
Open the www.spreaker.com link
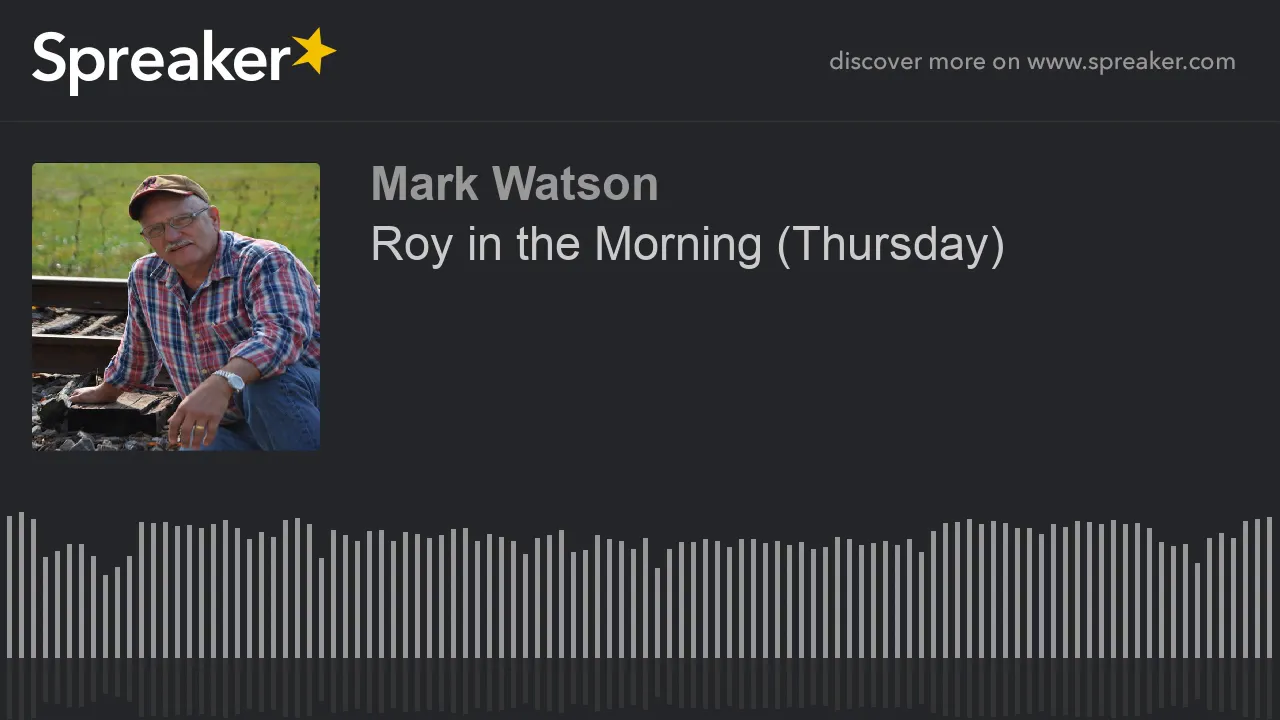1131,62
